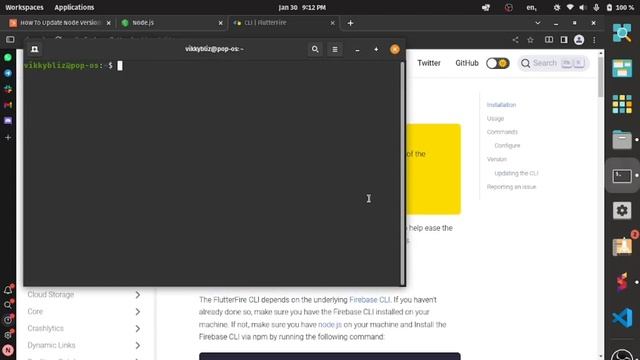The image size is (640, 360).
Task: Add a new sidebar app with plus
Action: point(8,138)
